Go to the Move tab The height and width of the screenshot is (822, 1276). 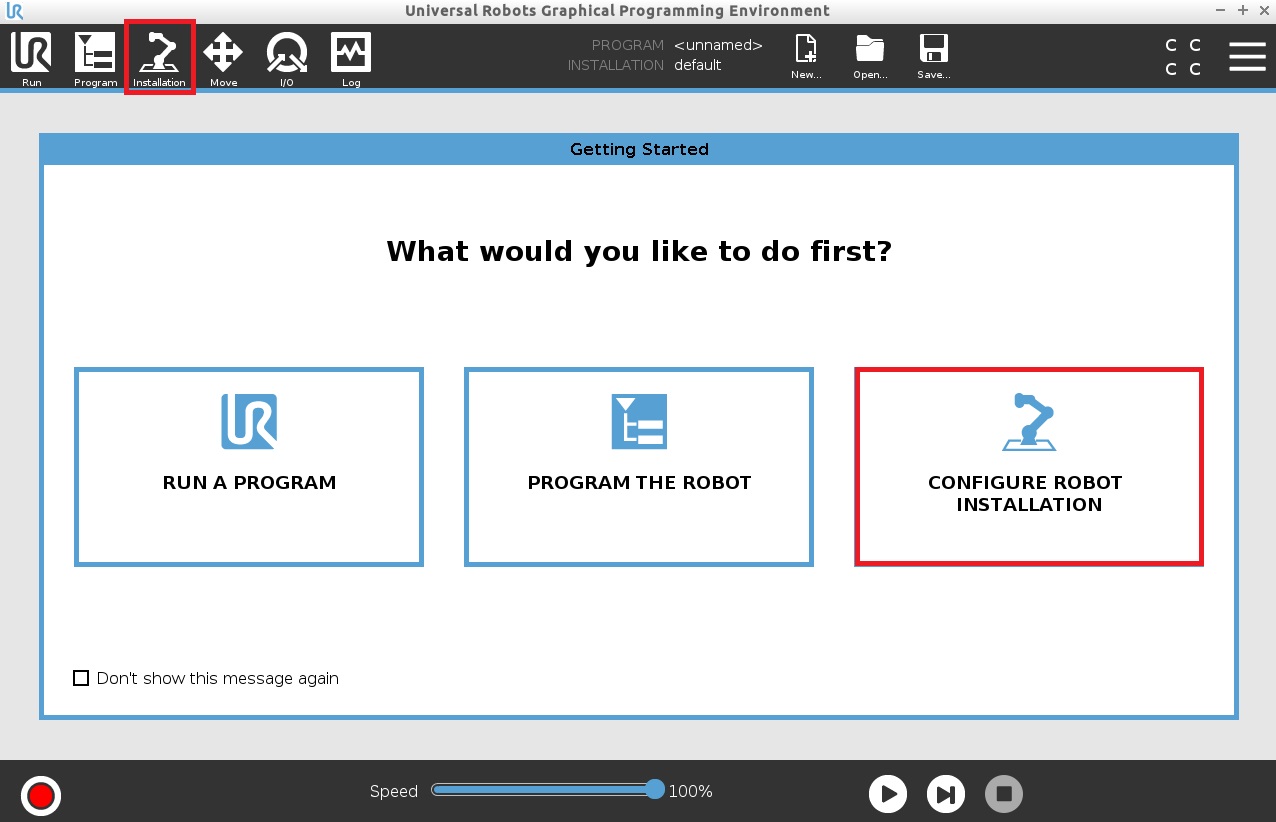pos(223,60)
